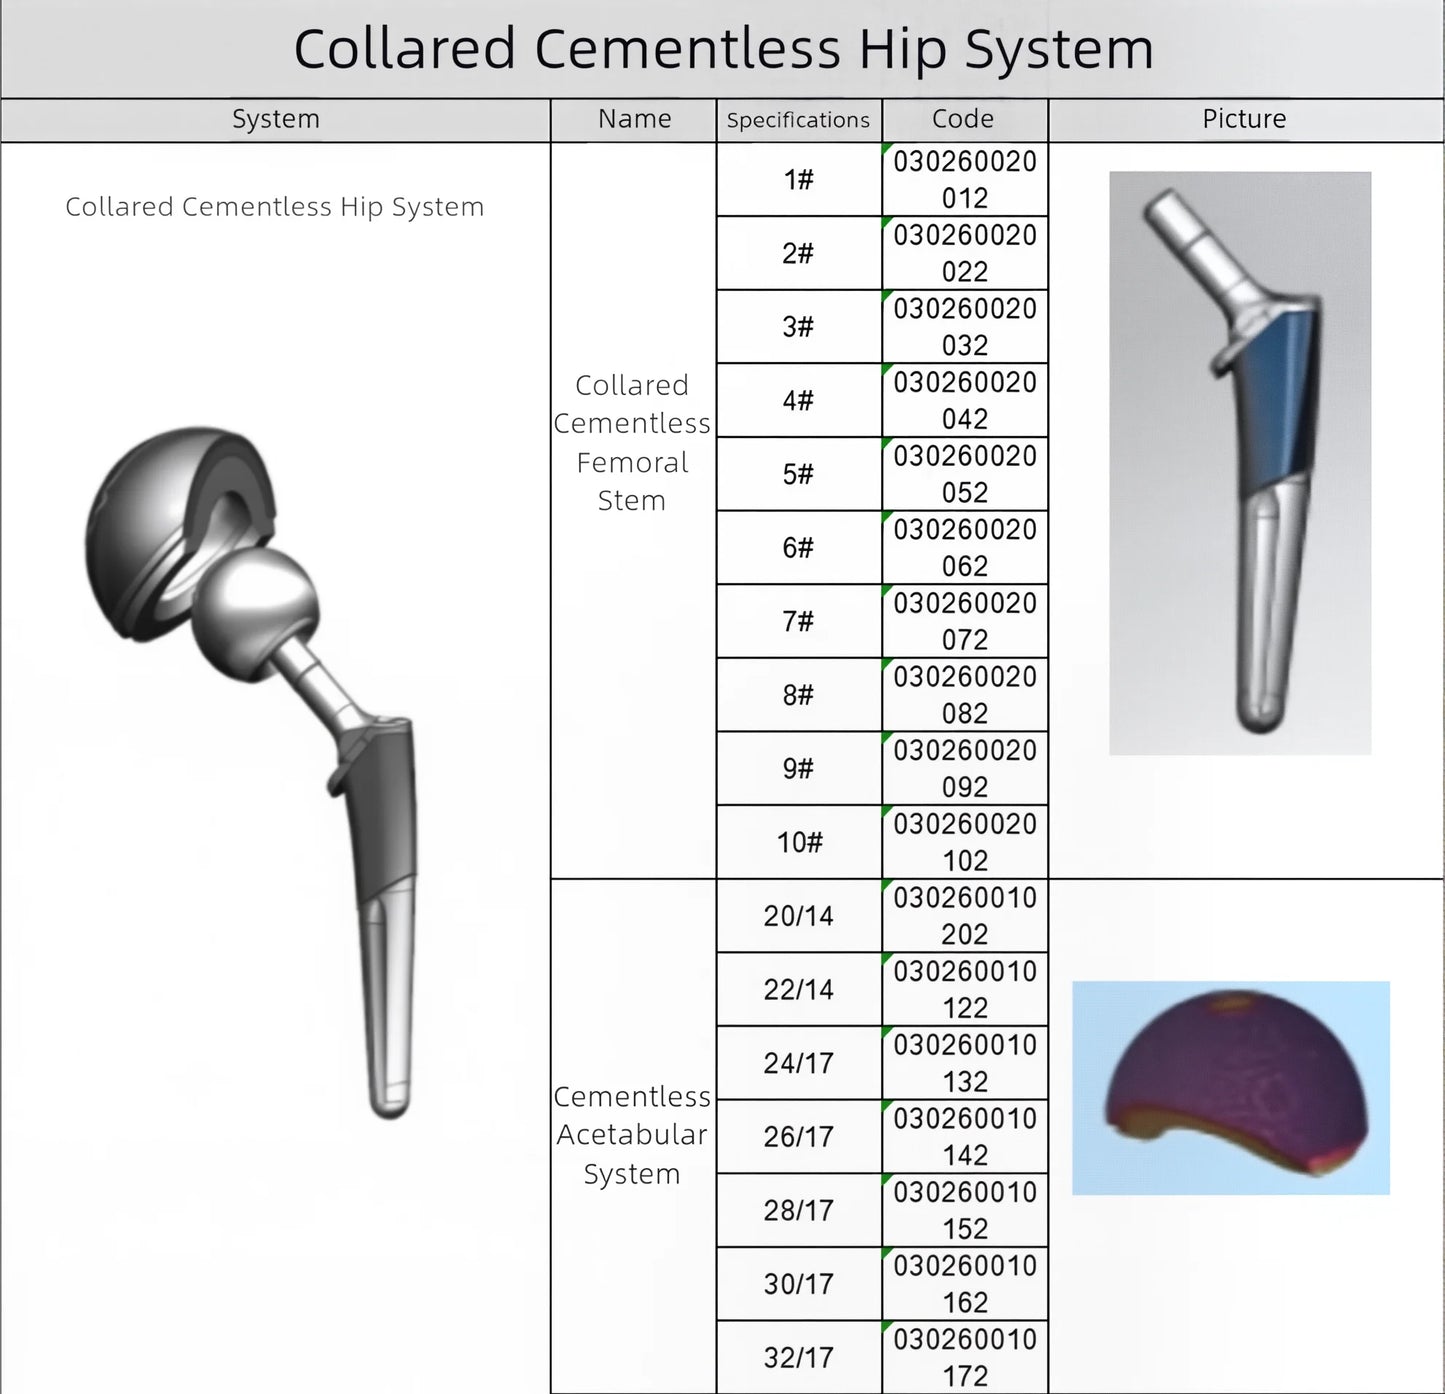The width and height of the screenshot is (1445, 1394).
Task: Select specification cell '9#'
Action: (x=799, y=768)
